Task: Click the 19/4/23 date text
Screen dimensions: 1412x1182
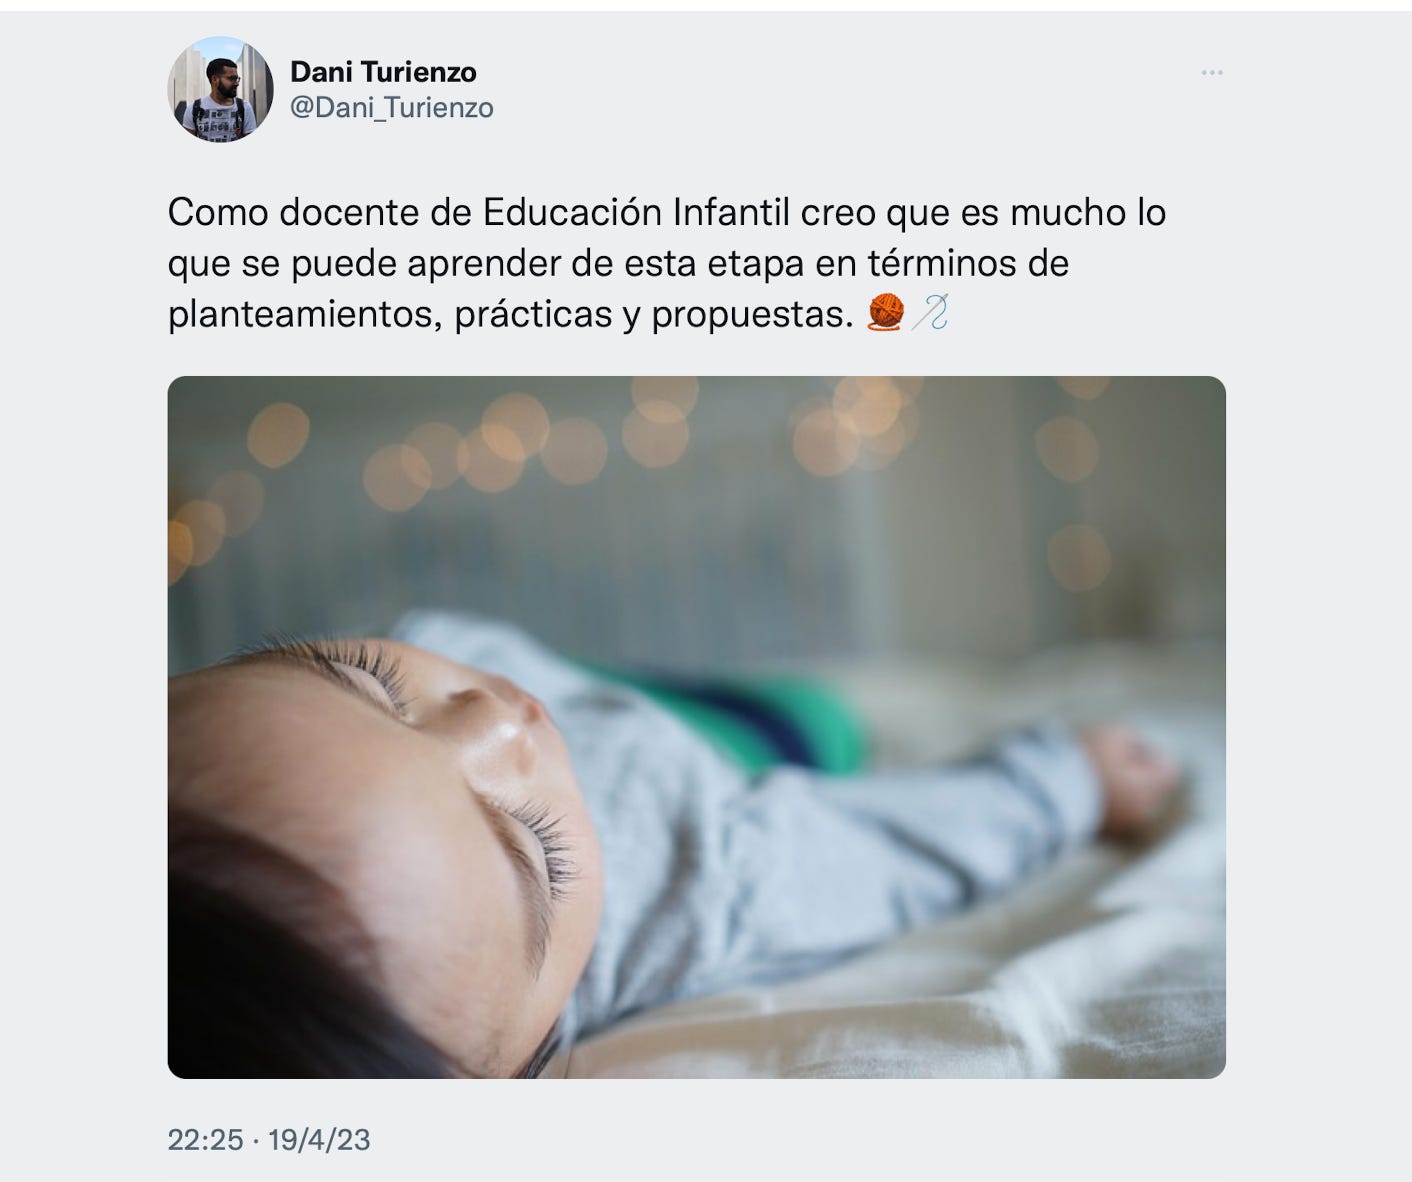Action: point(319,1140)
